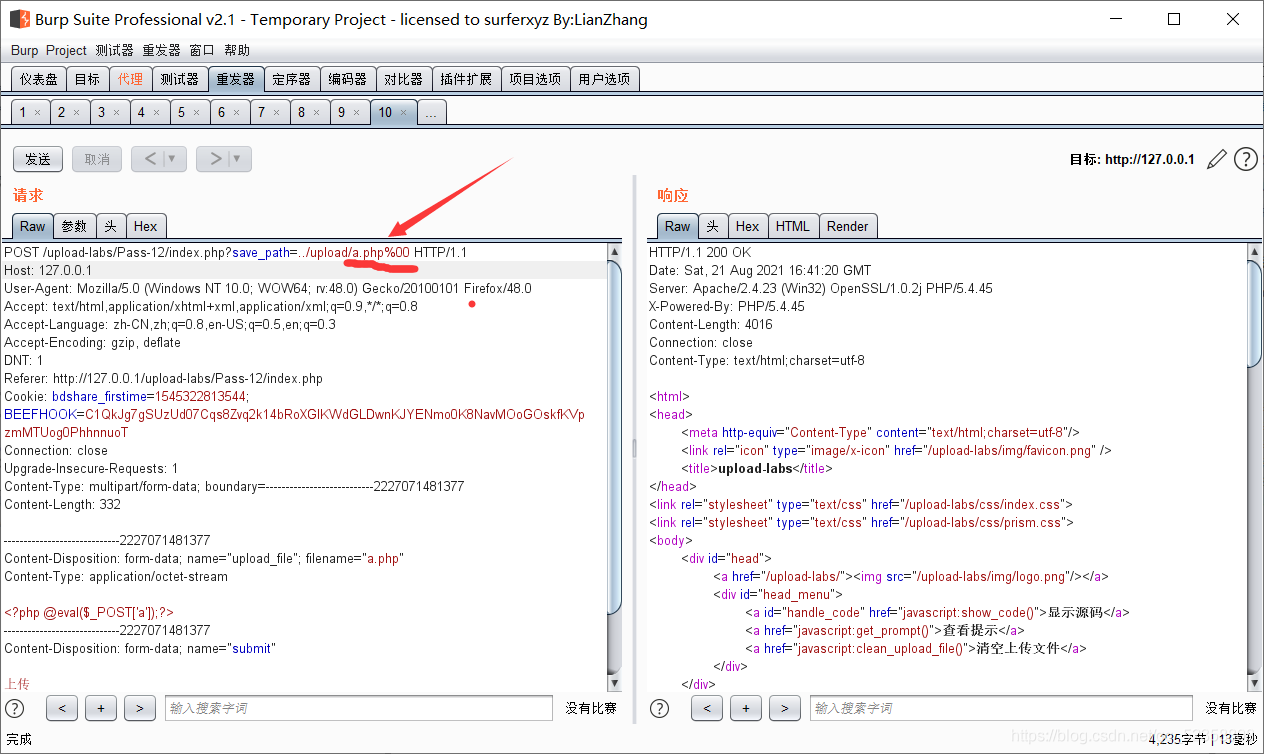
Task: Select the response Render tab
Action: click(848, 226)
